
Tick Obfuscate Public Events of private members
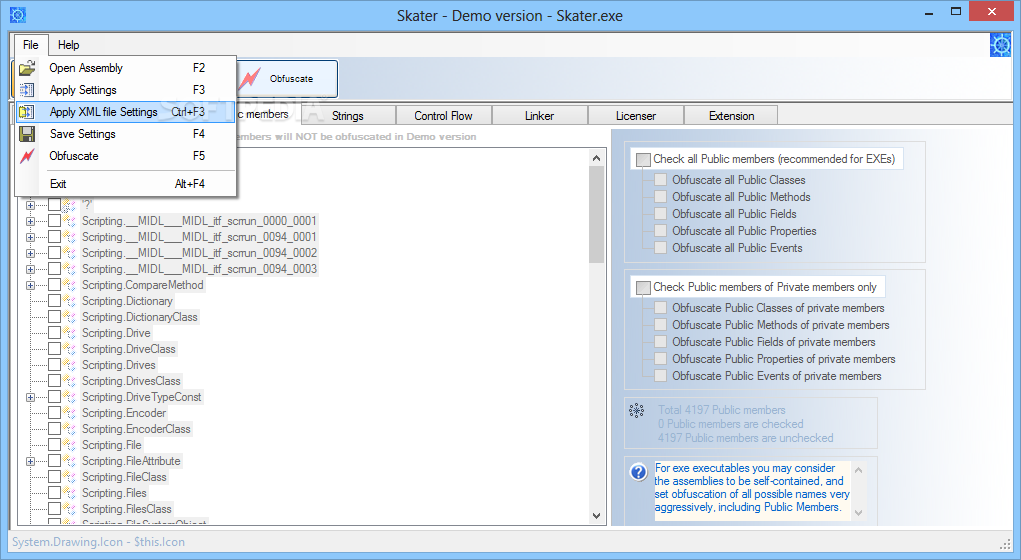660,376
